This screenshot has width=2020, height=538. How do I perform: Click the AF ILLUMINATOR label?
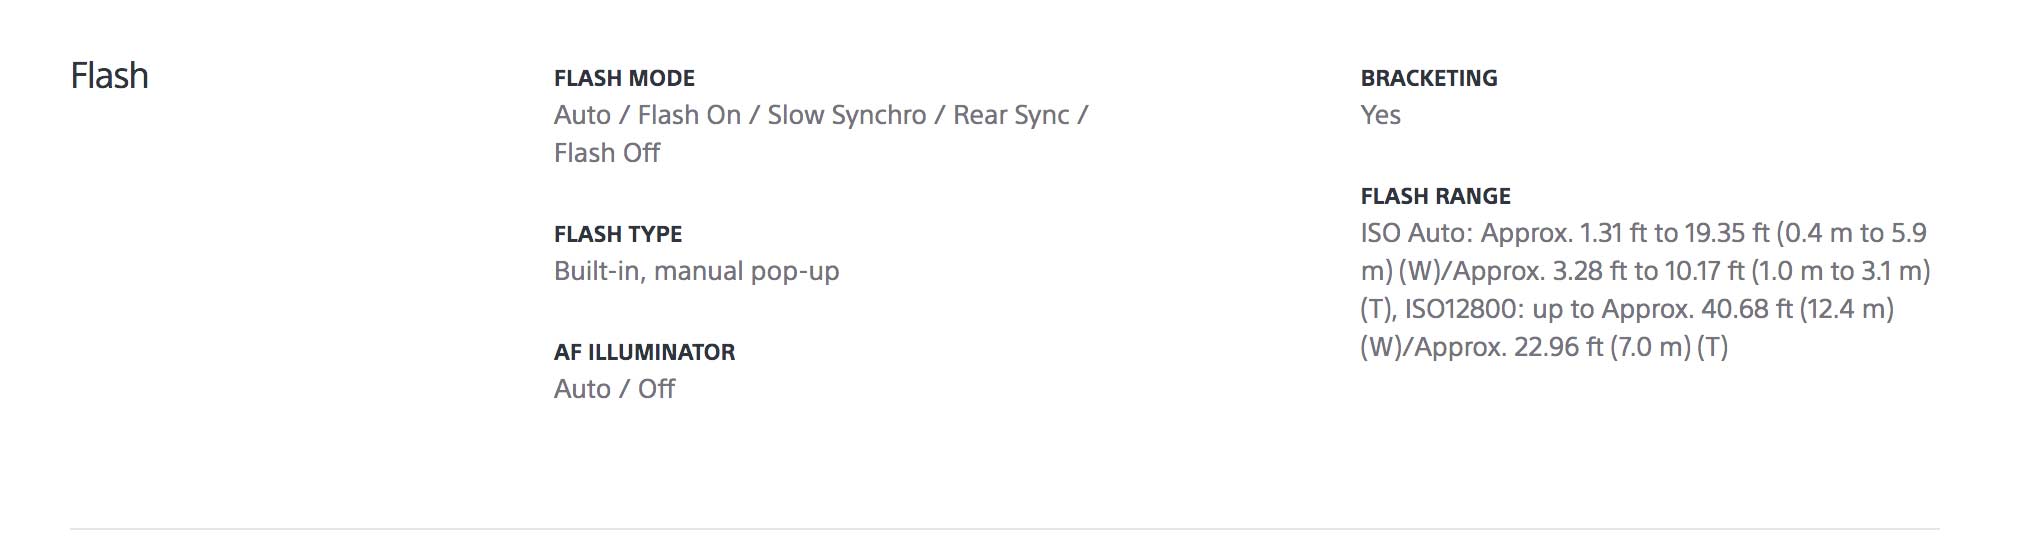click(x=644, y=352)
